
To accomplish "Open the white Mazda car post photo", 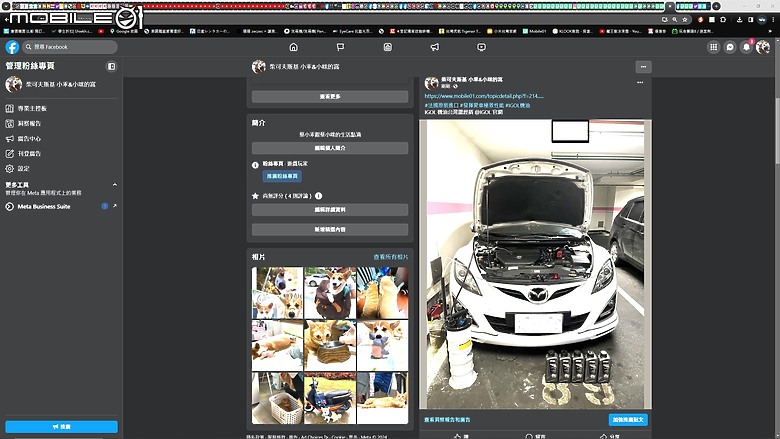I will tap(535, 264).
